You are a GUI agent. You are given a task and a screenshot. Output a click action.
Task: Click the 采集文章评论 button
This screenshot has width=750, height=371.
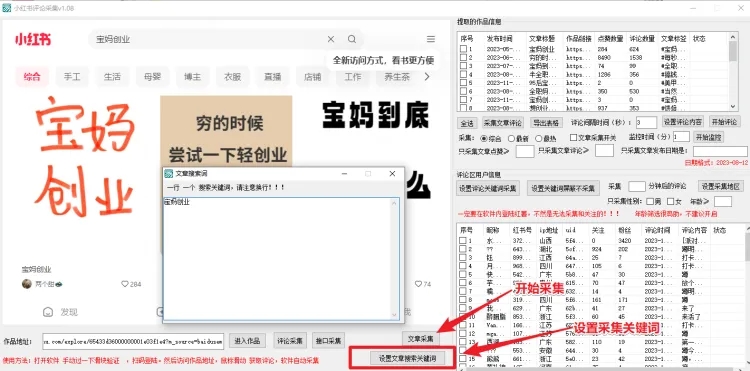pos(502,123)
